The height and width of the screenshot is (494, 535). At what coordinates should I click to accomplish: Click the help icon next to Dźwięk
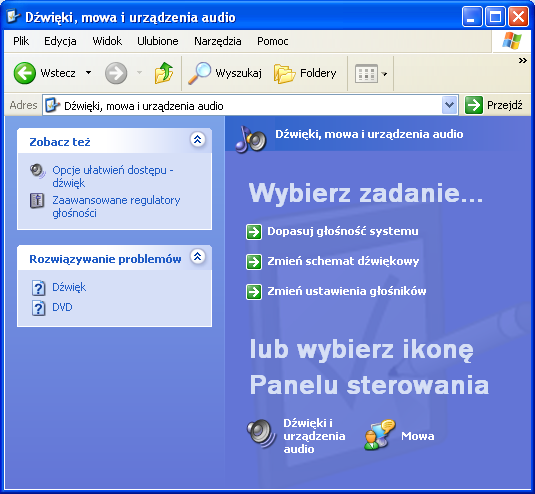pos(39,288)
